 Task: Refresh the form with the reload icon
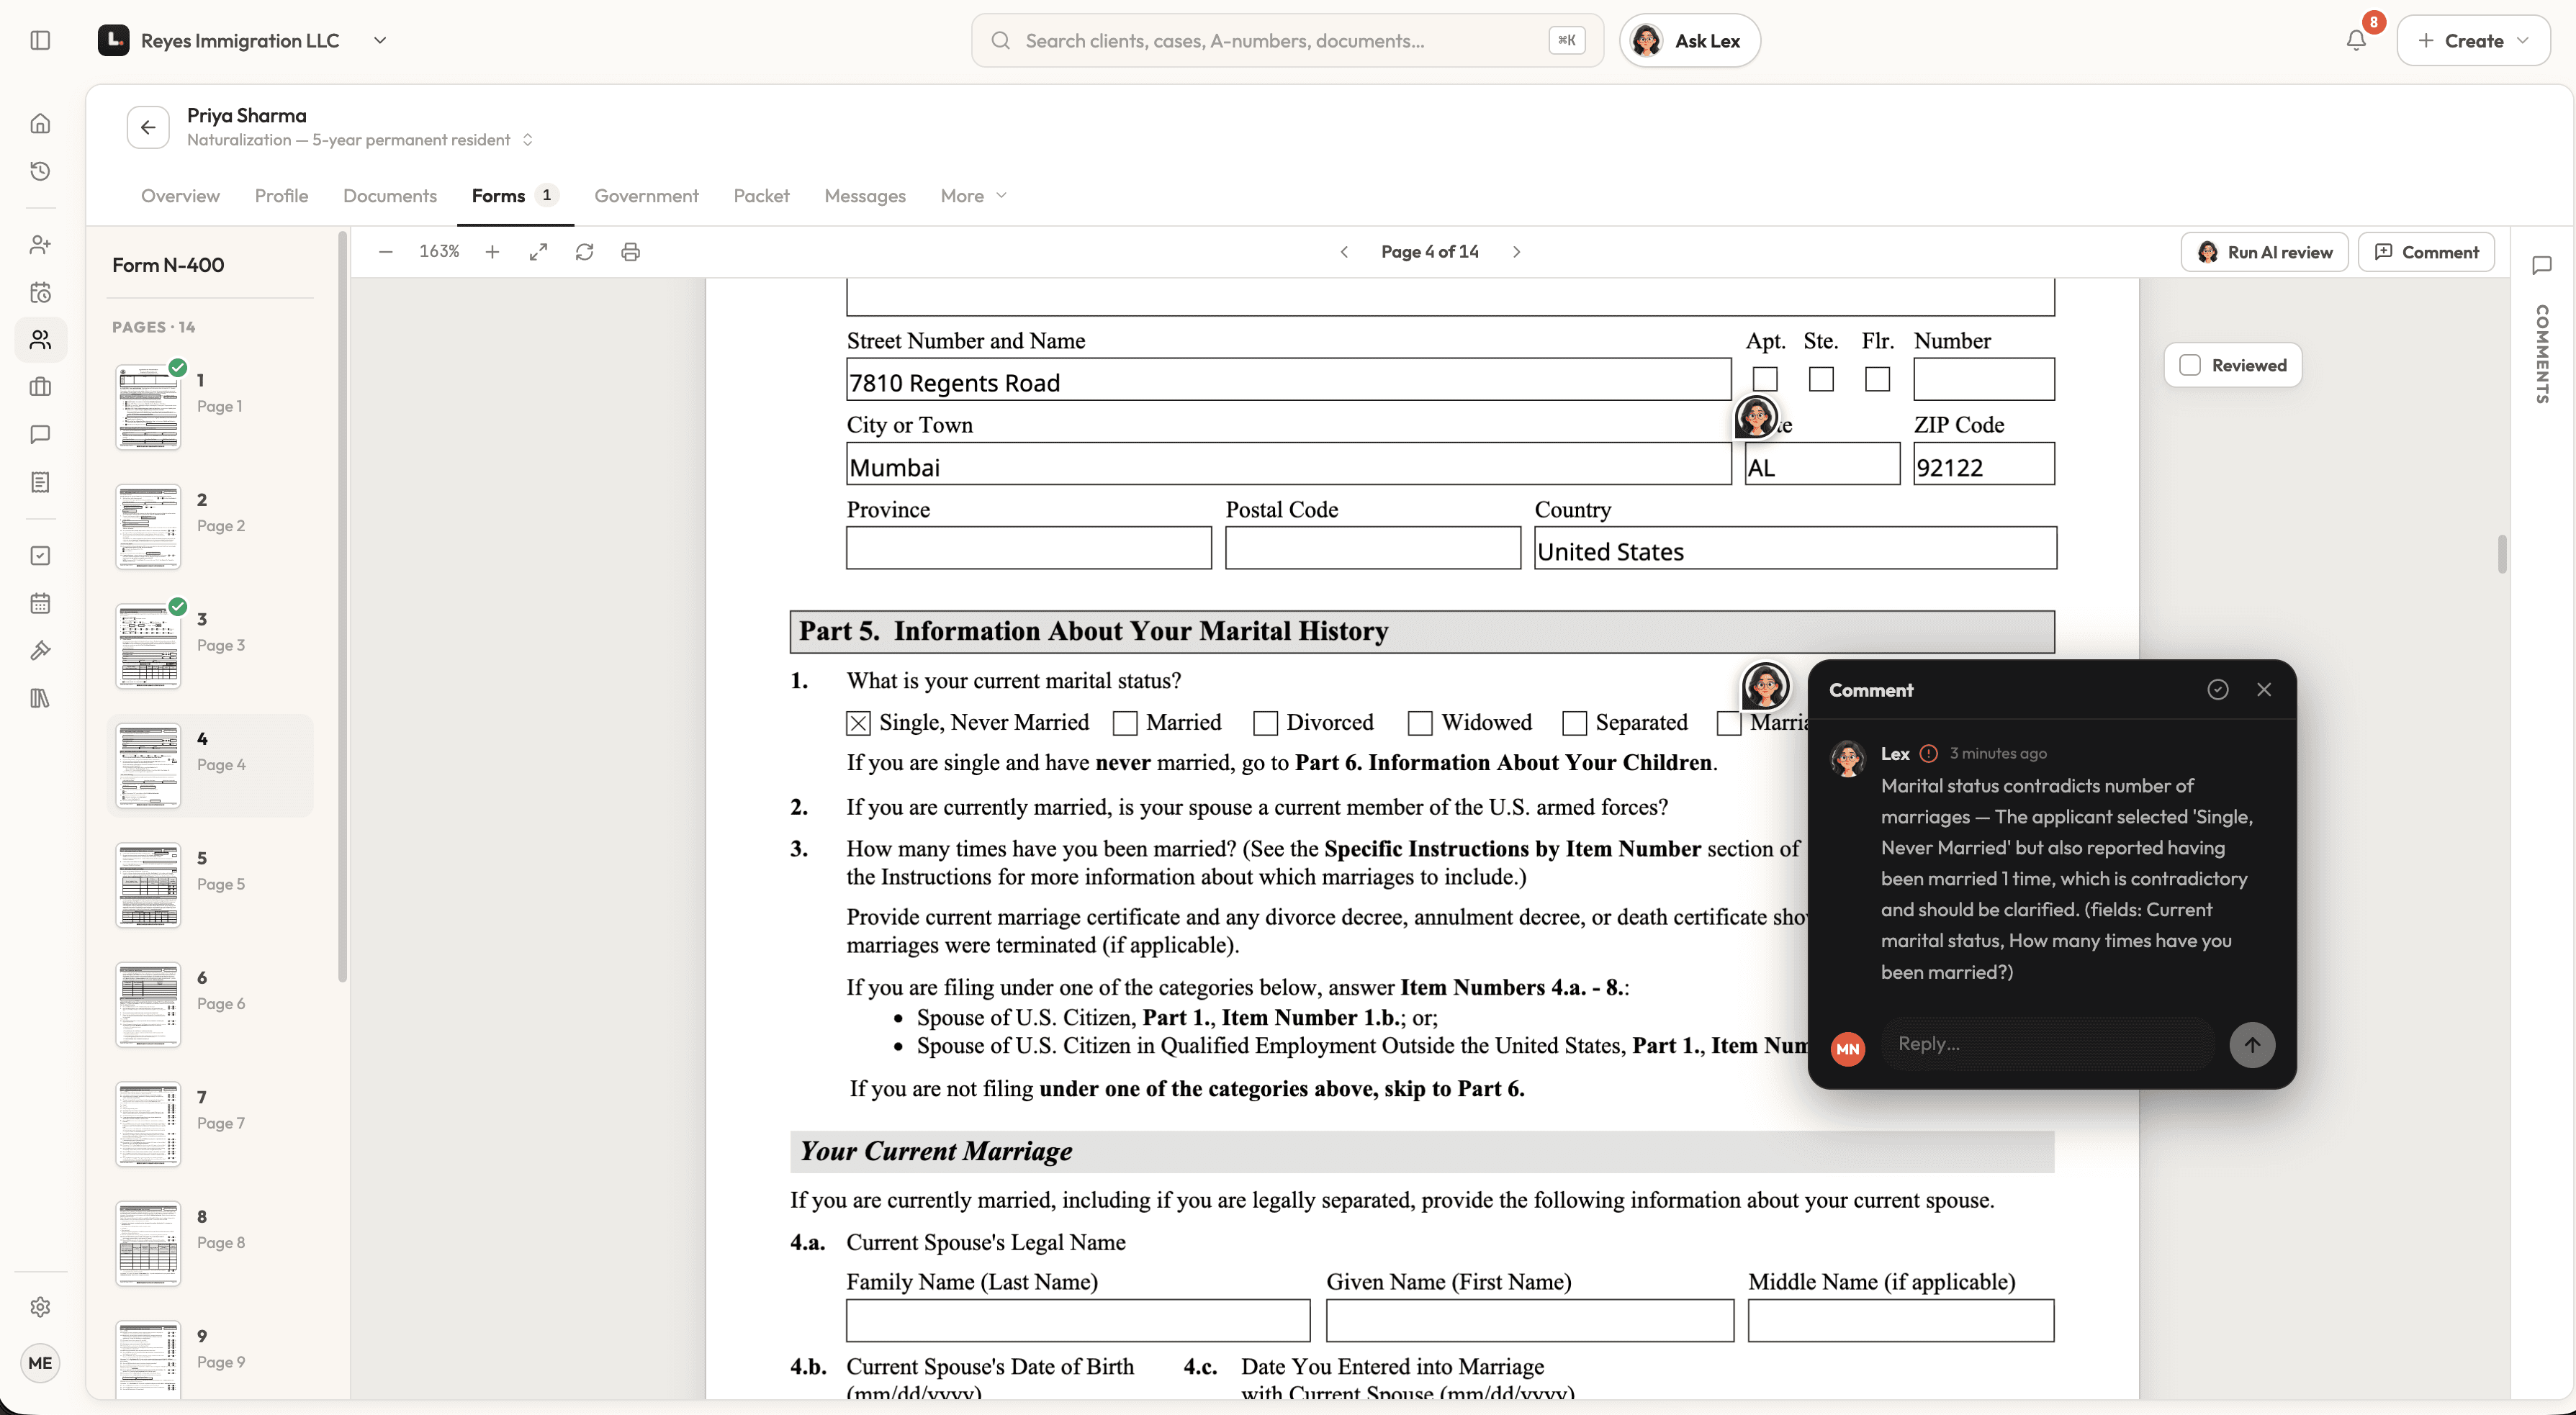click(x=585, y=252)
